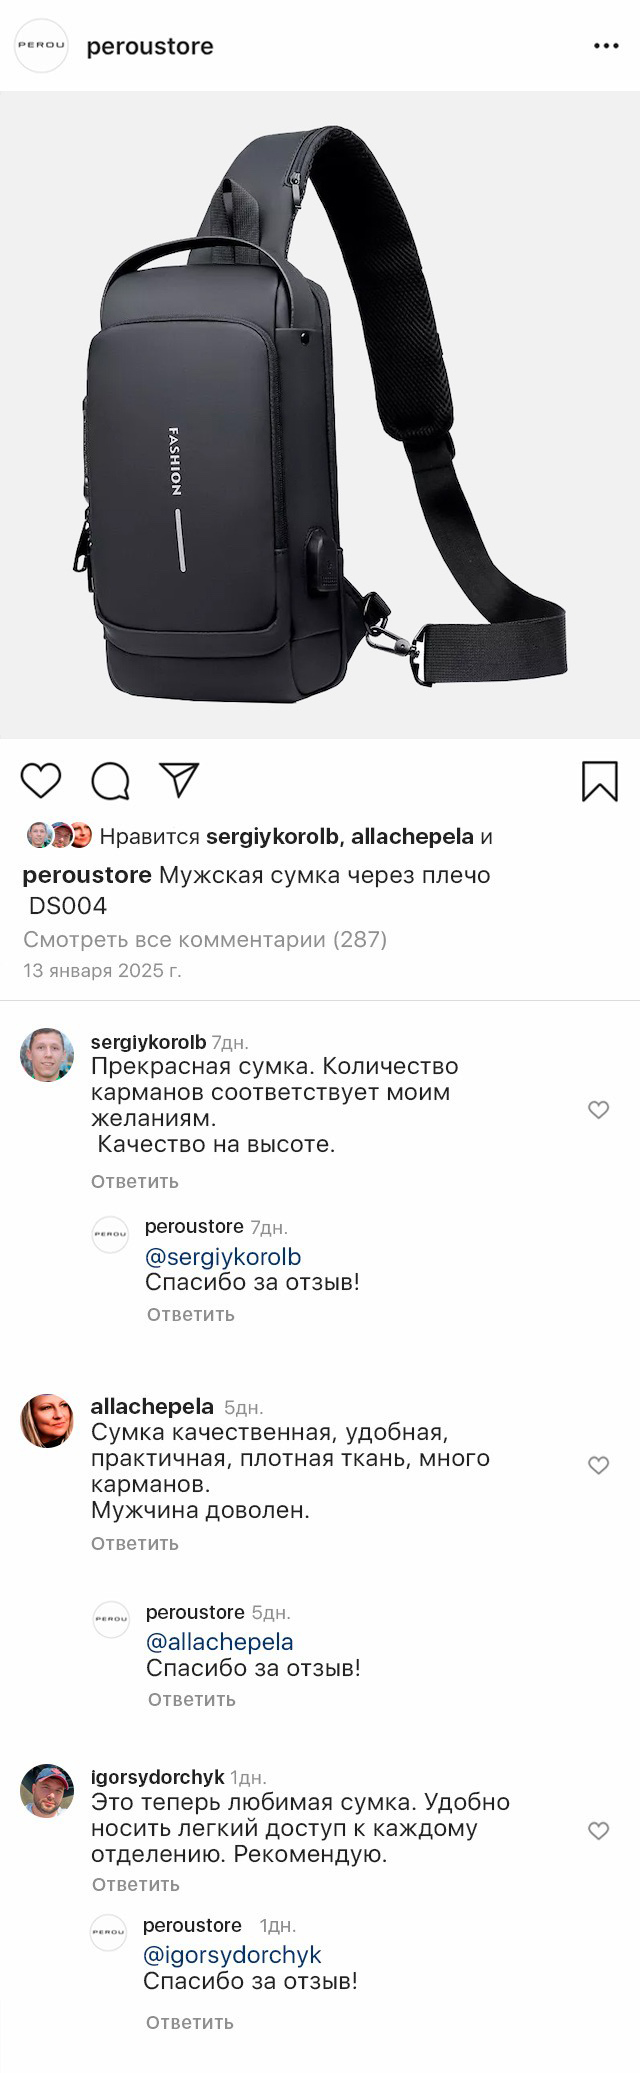The width and height of the screenshot is (640, 2073).
Task: Open comments via speech bubble icon
Action: (x=110, y=781)
